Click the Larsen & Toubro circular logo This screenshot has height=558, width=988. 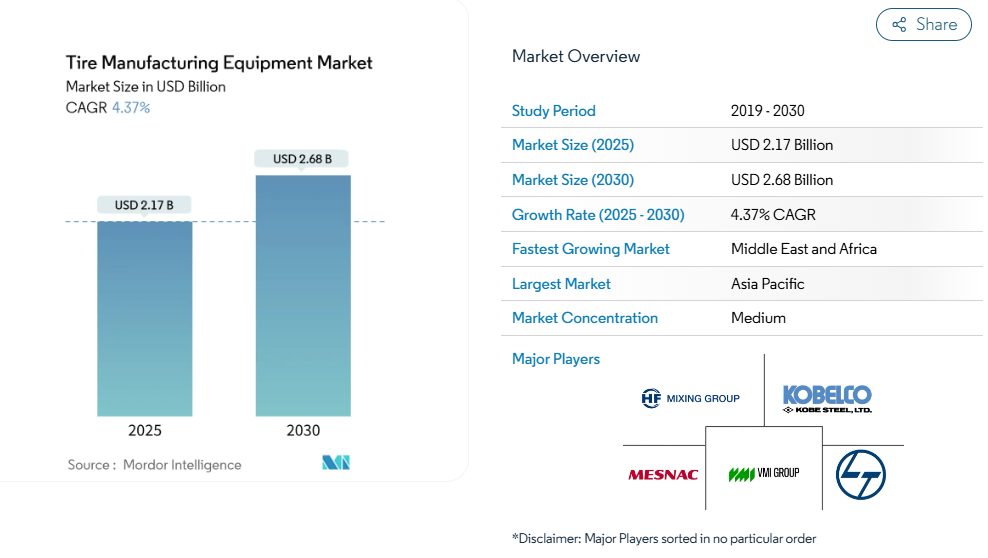860,474
